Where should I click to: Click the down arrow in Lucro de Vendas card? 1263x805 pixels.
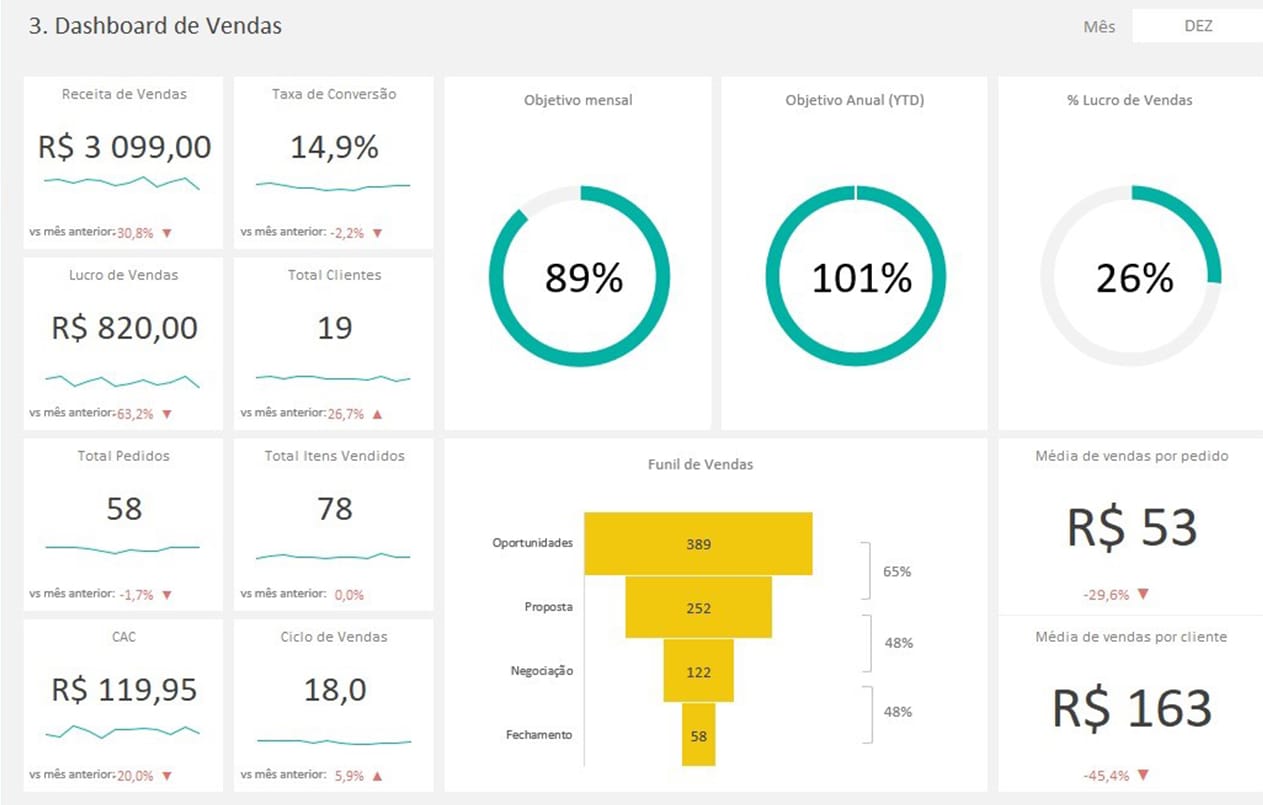(167, 414)
